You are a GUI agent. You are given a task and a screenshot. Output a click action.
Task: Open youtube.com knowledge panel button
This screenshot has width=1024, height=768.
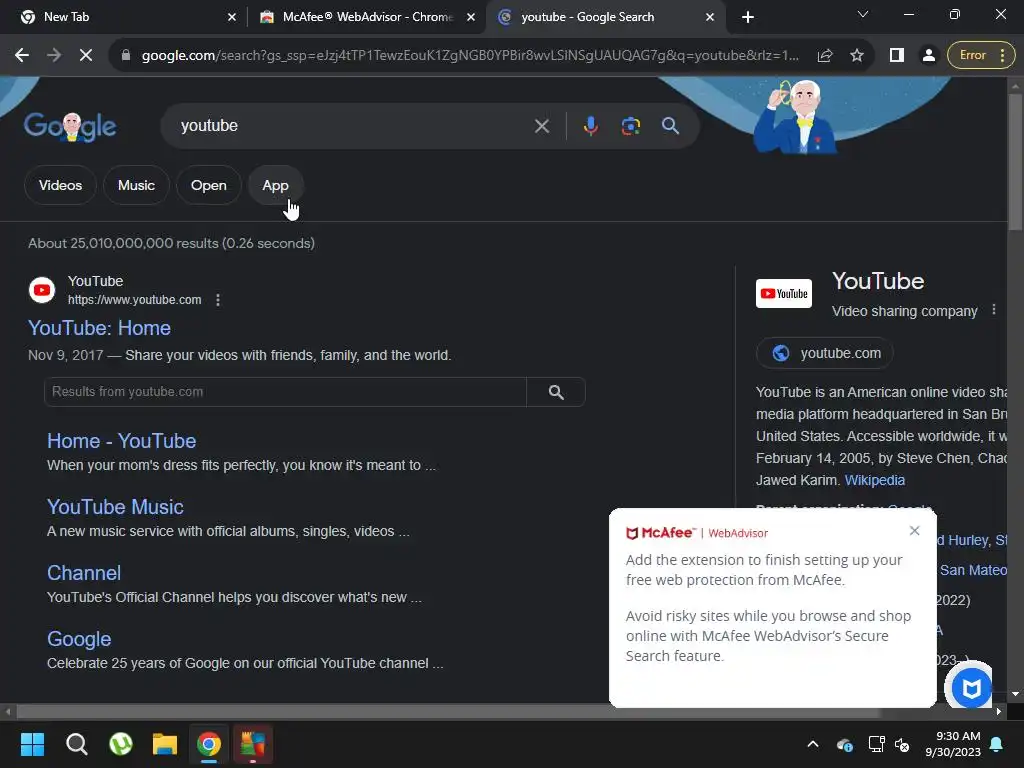824,353
